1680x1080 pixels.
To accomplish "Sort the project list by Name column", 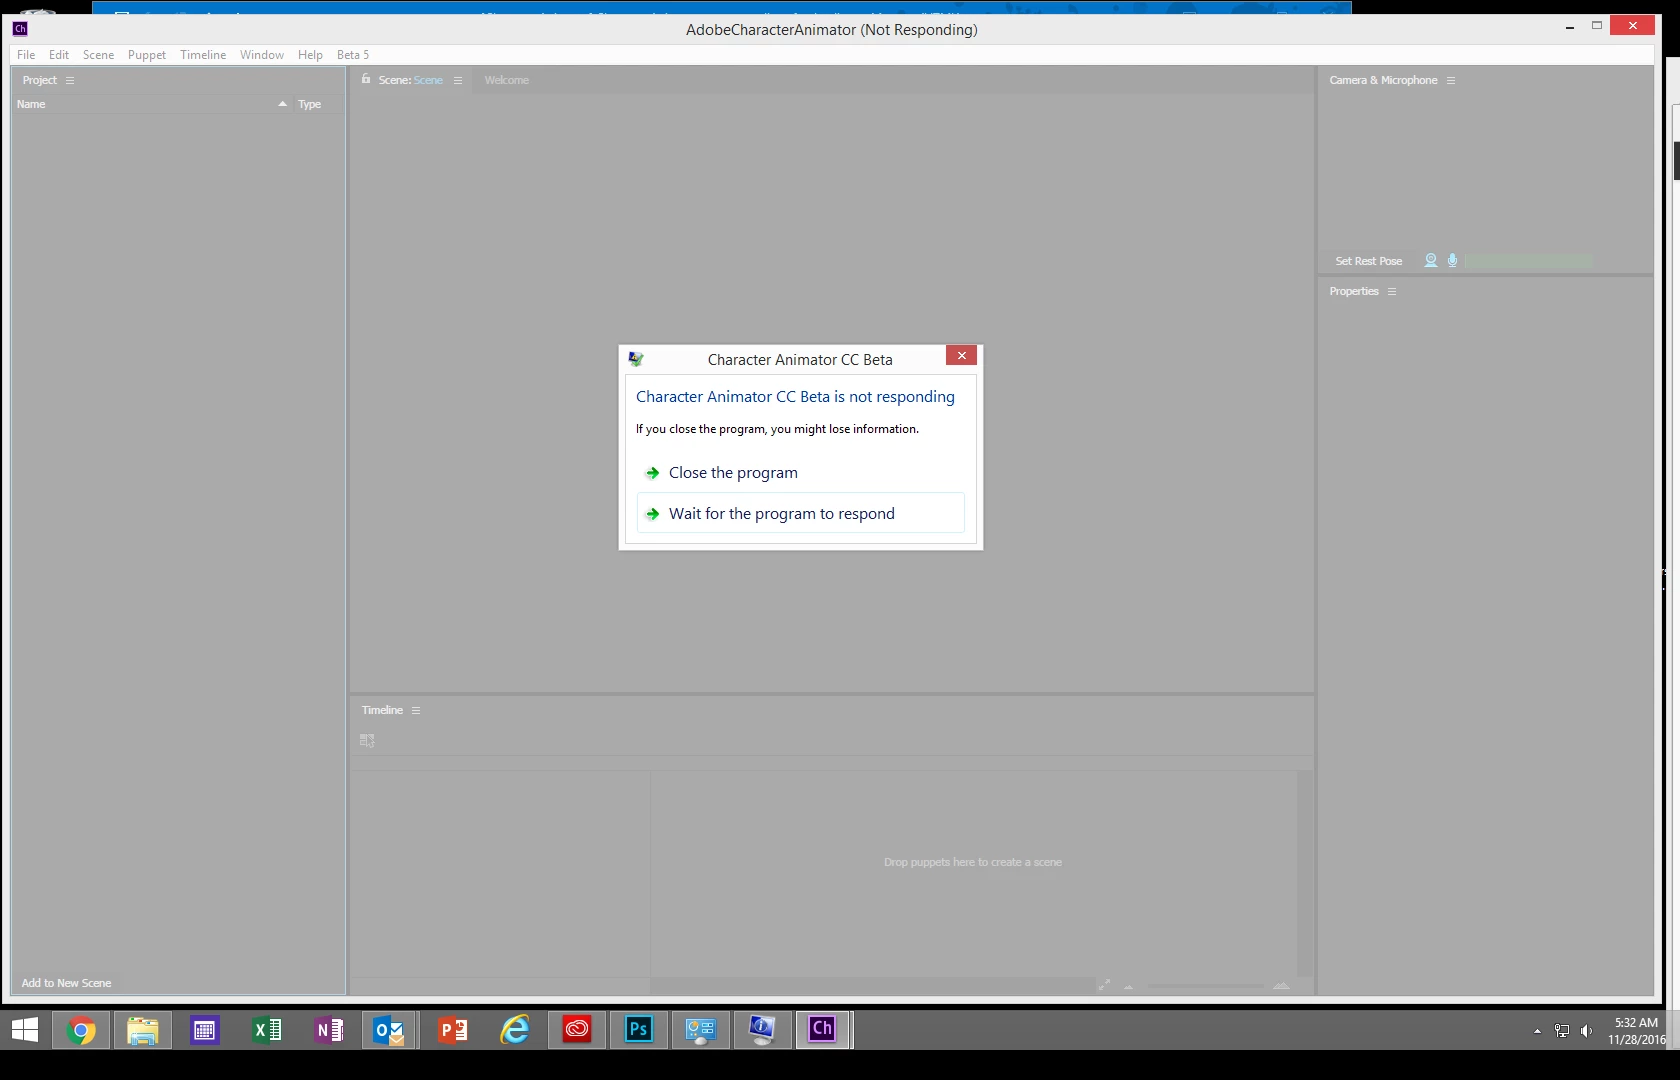I will pyautogui.click(x=31, y=104).
